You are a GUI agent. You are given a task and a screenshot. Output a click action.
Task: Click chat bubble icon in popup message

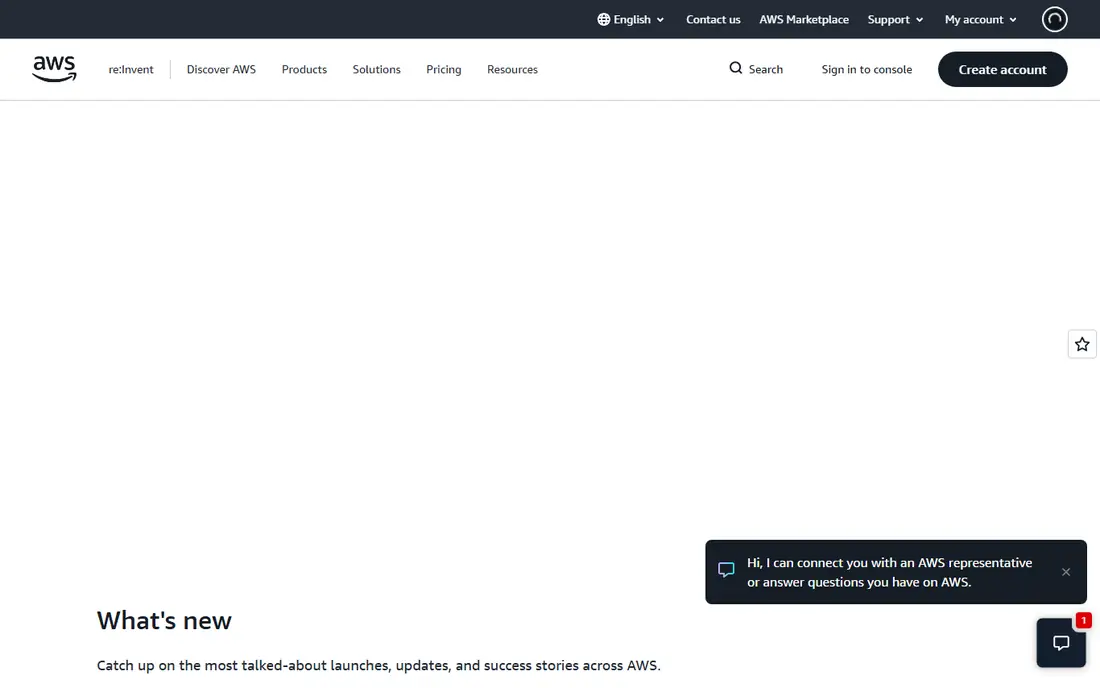(726, 569)
